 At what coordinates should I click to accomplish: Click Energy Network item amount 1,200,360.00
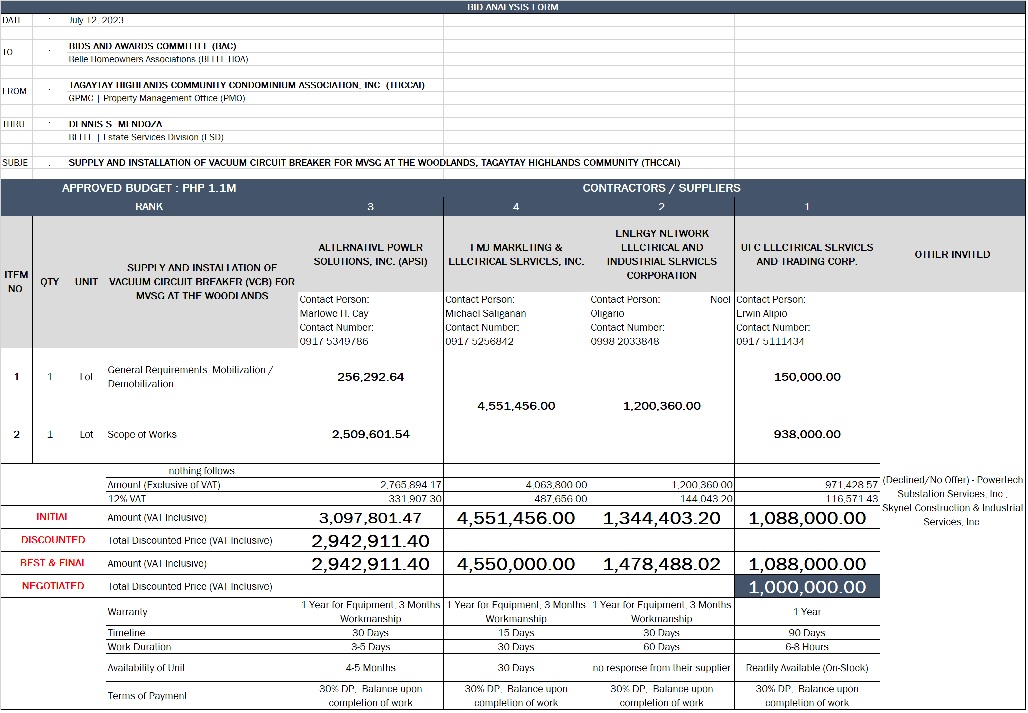tap(662, 406)
